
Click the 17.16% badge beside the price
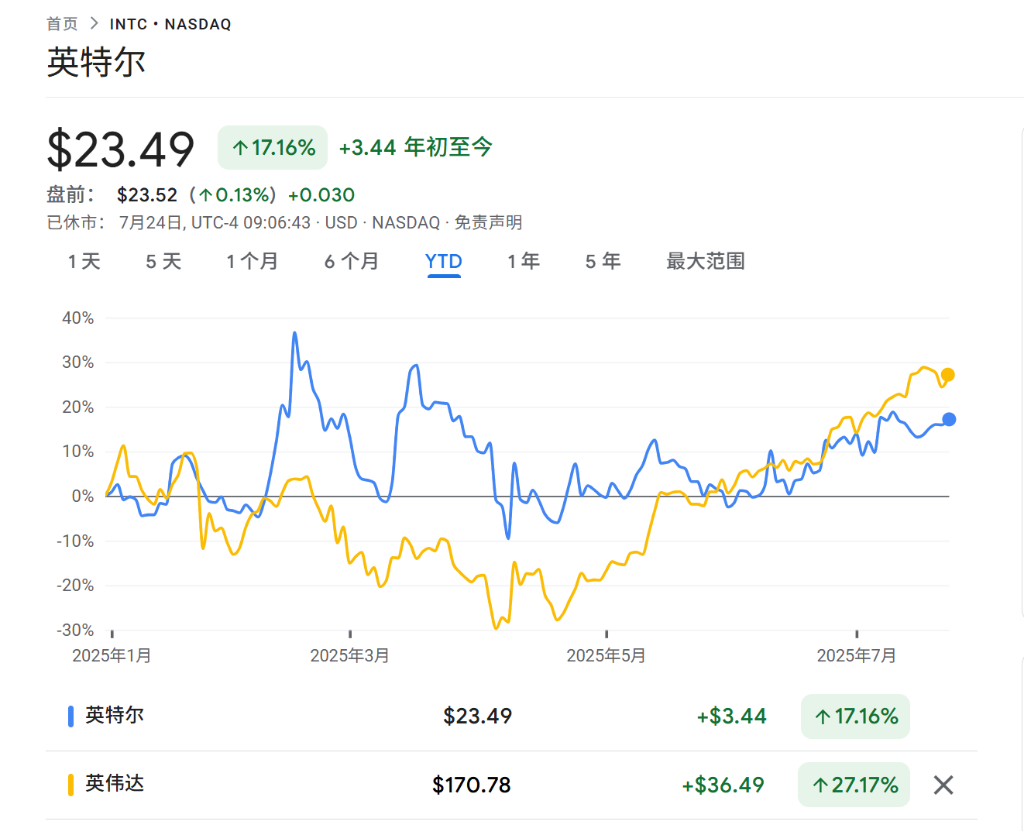tap(273, 148)
